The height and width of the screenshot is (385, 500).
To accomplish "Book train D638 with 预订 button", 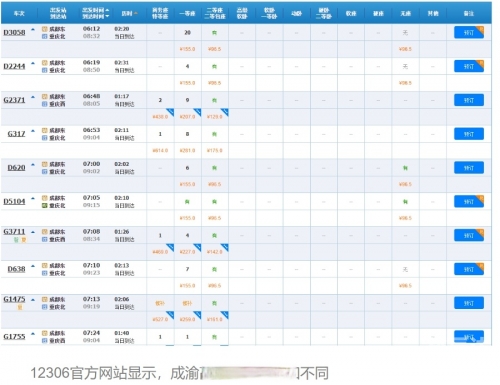I will (469, 269).
